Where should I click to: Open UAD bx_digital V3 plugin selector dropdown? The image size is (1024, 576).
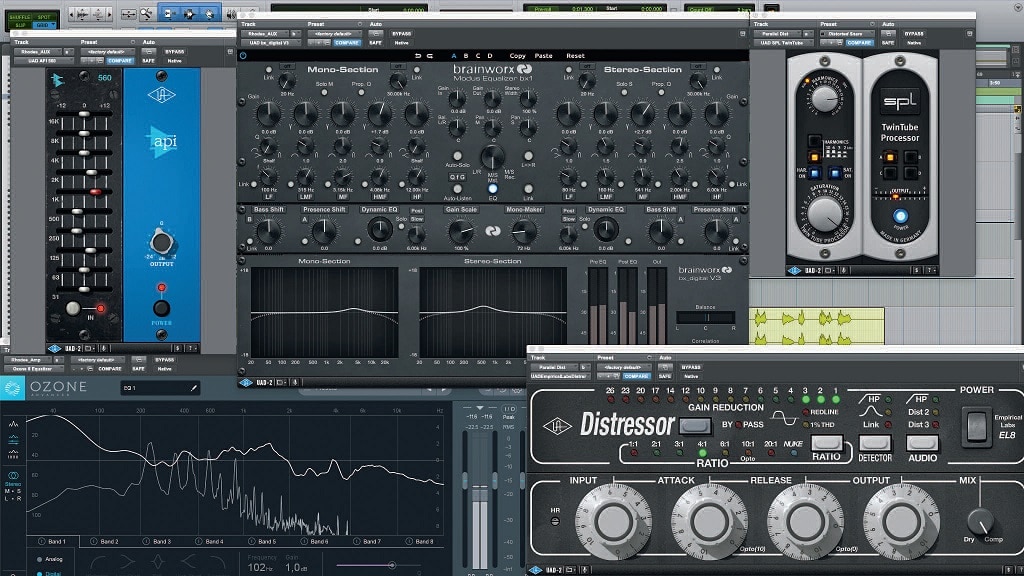click(273, 42)
